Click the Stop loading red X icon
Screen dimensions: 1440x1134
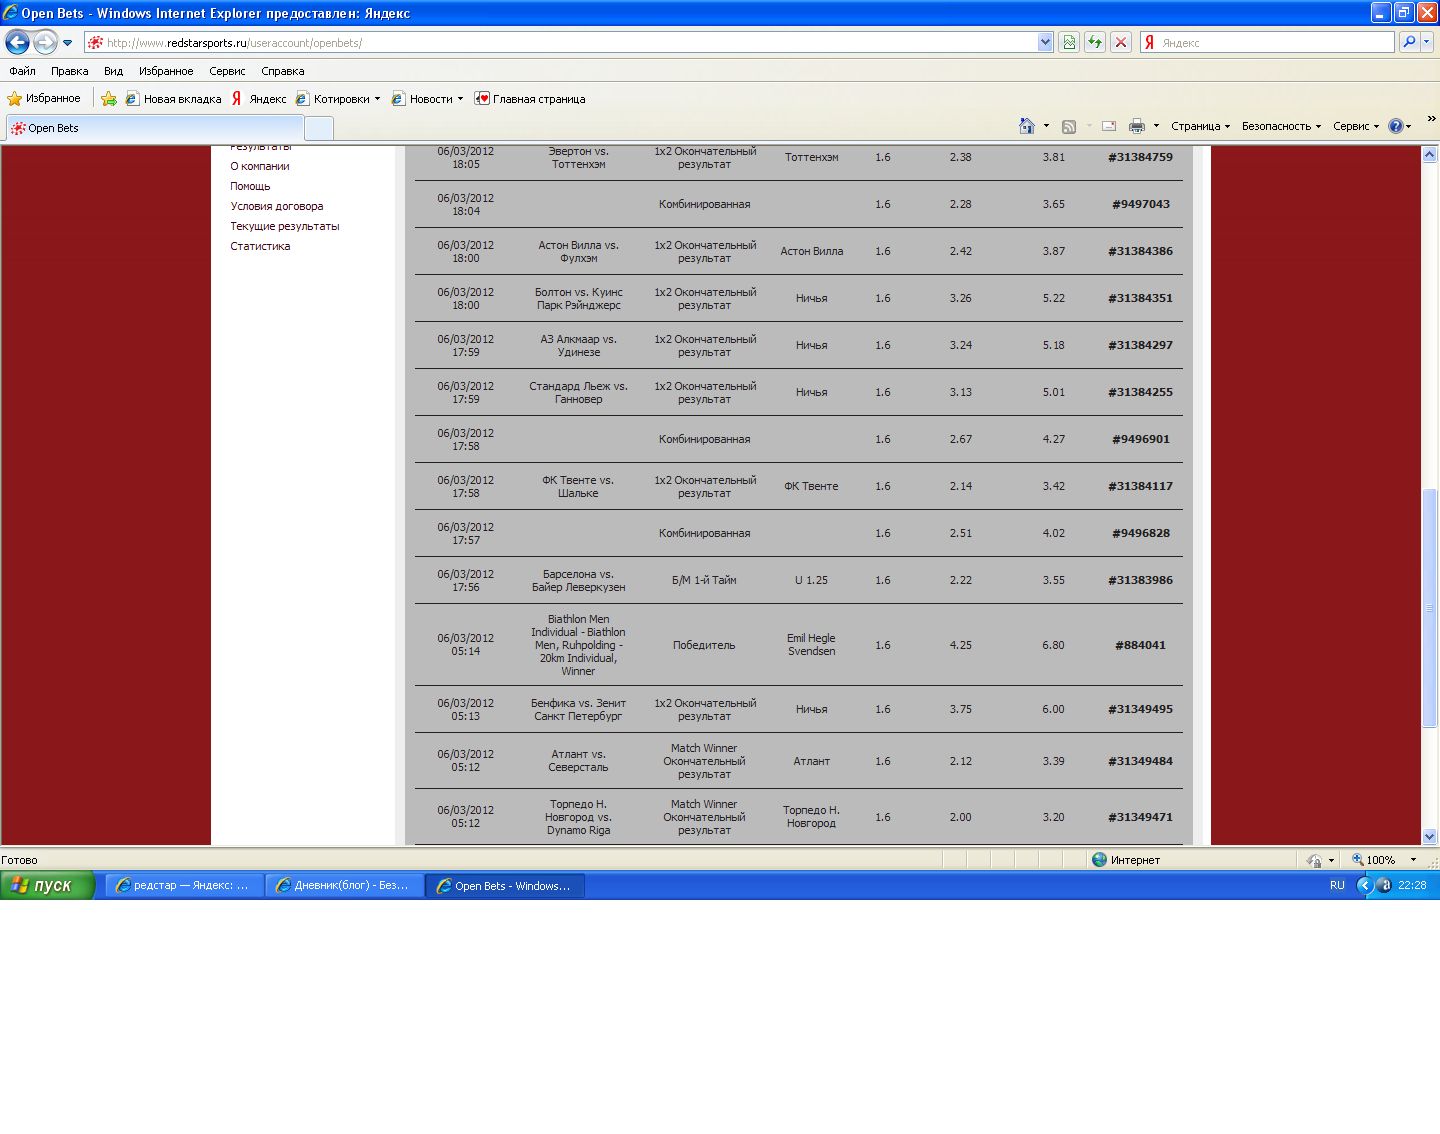coord(1121,42)
